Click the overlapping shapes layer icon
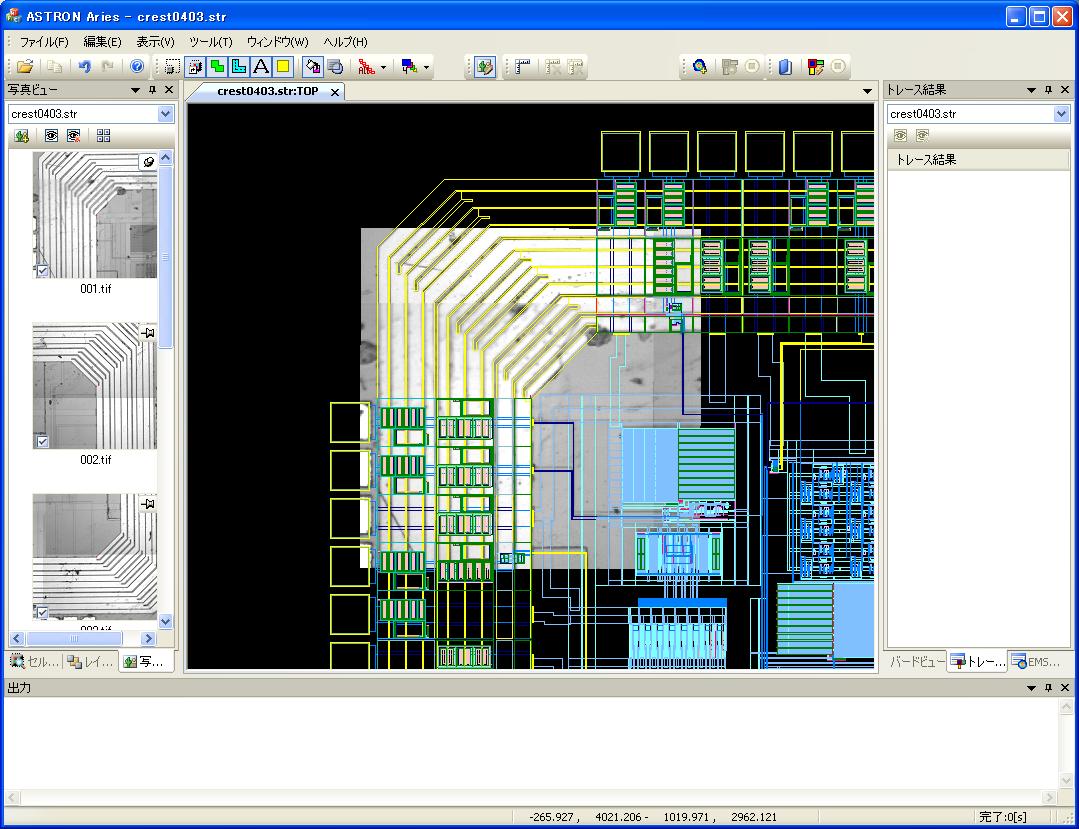The image size is (1079, 829). (x=335, y=67)
